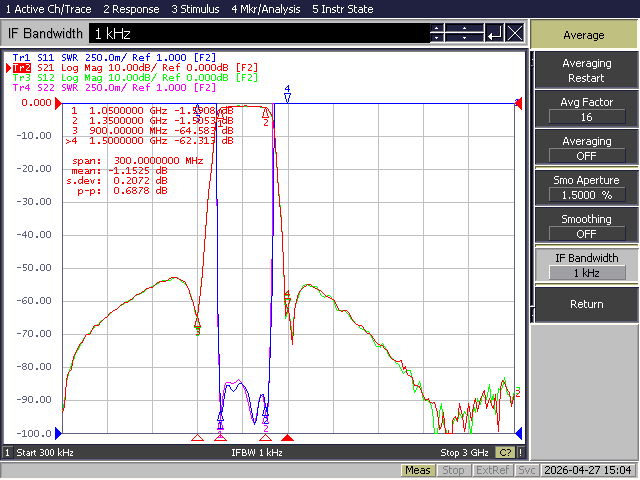Click IFBW 1 kHz in the channel bar

257,453
